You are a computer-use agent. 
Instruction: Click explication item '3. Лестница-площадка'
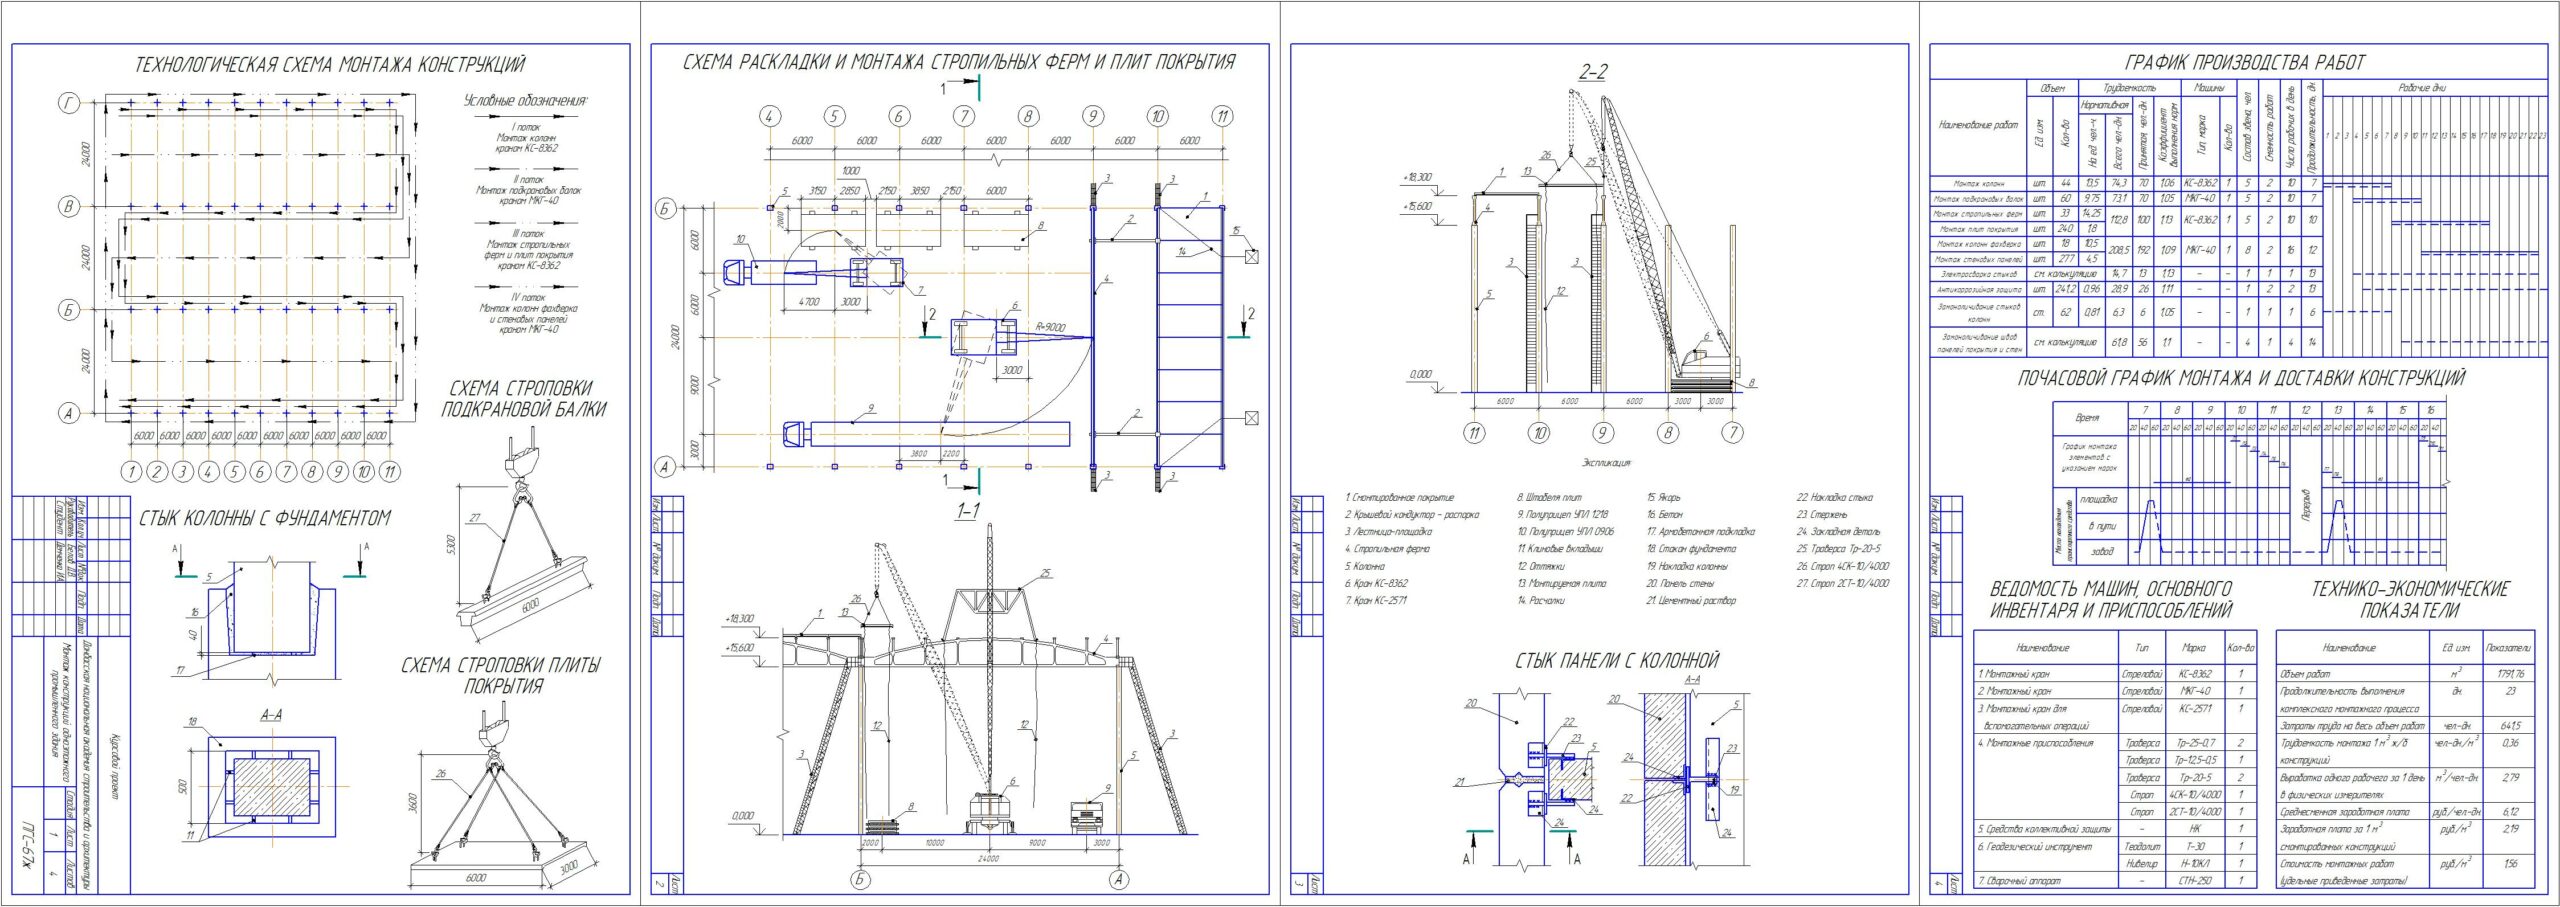[x=1388, y=532]
